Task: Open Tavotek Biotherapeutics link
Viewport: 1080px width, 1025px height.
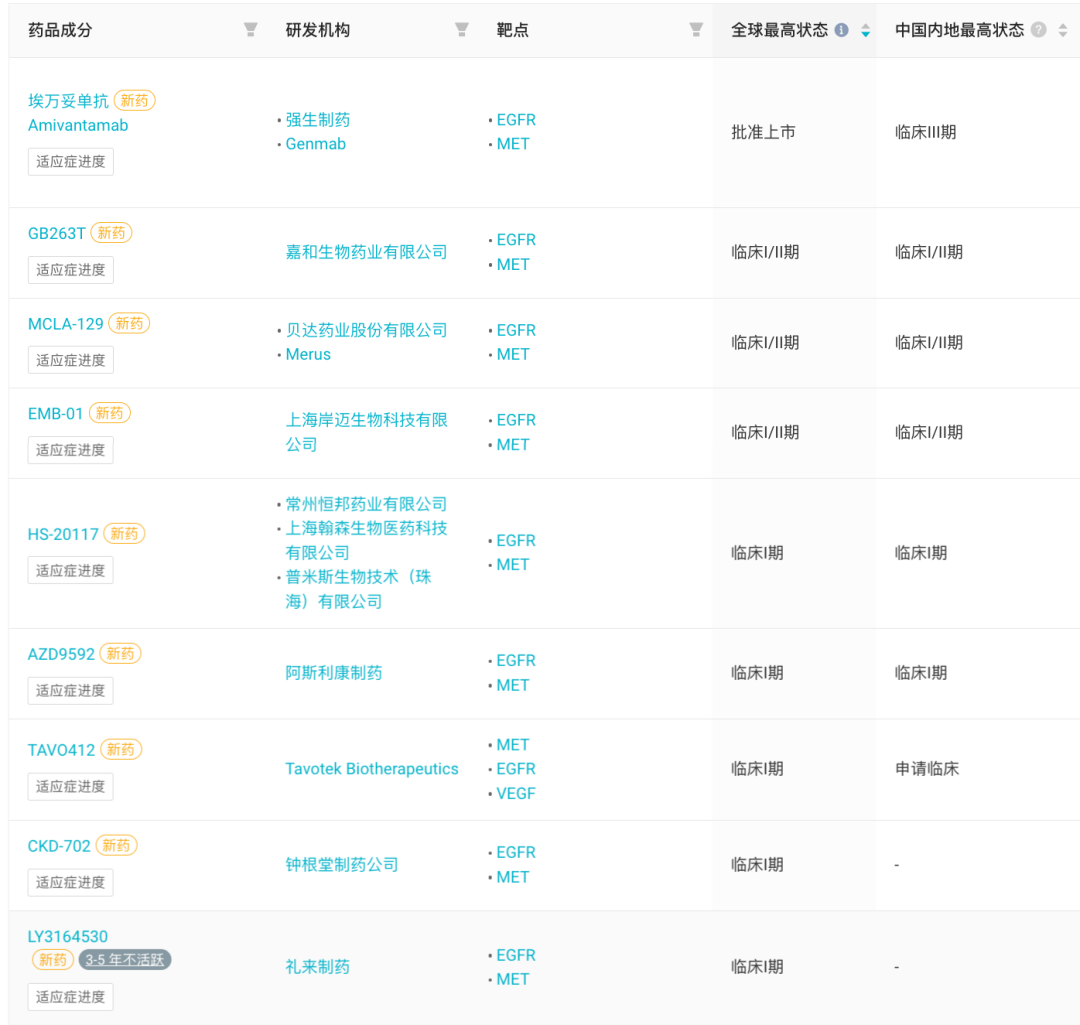Action: click(372, 769)
